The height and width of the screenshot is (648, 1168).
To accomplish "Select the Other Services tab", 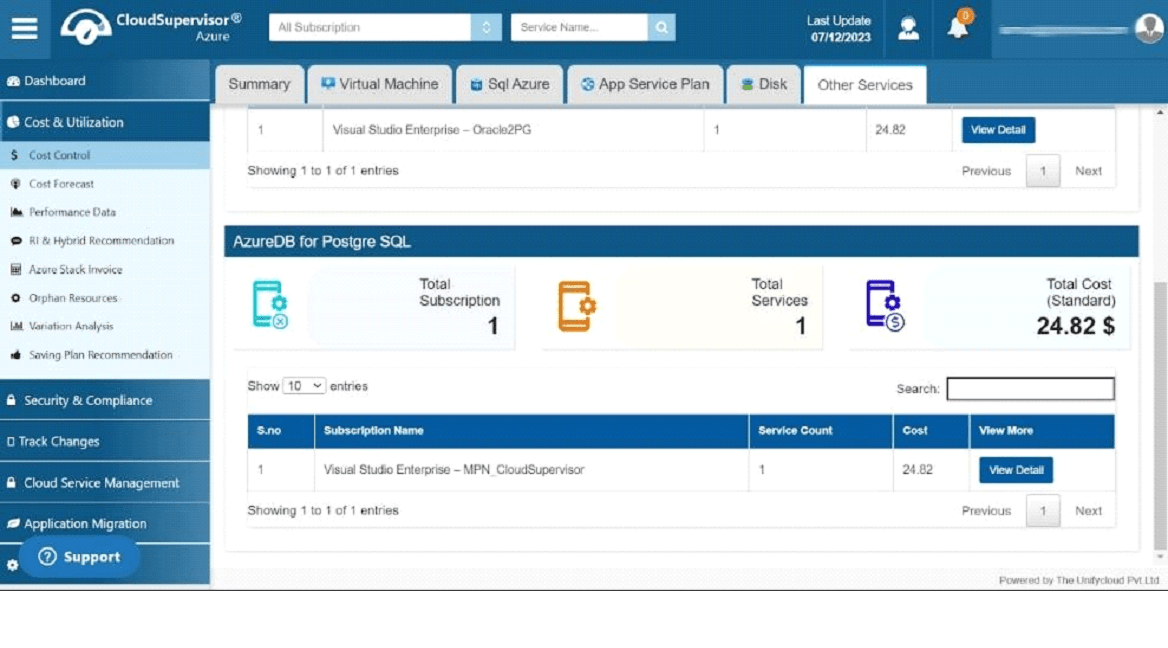I will coord(865,85).
